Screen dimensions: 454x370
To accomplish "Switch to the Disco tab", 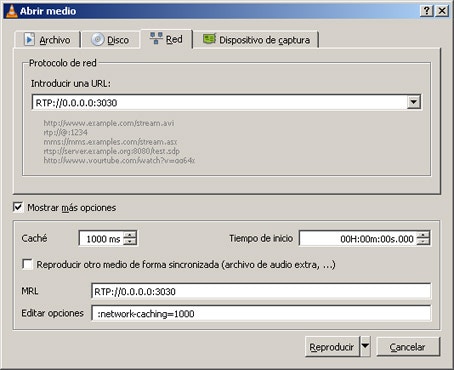I will coord(111,40).
